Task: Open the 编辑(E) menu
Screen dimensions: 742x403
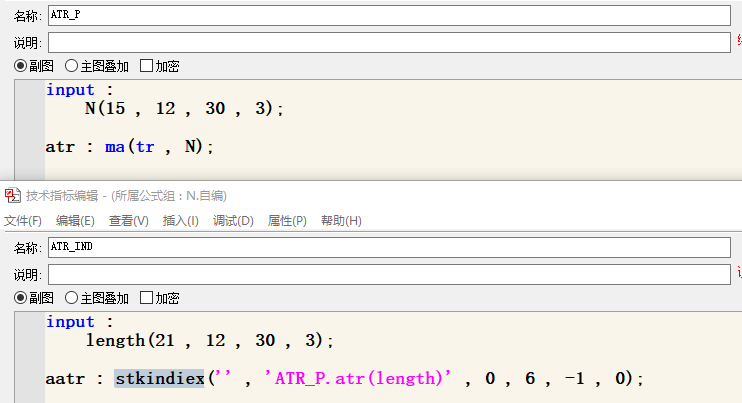Action: click(75, 221)
